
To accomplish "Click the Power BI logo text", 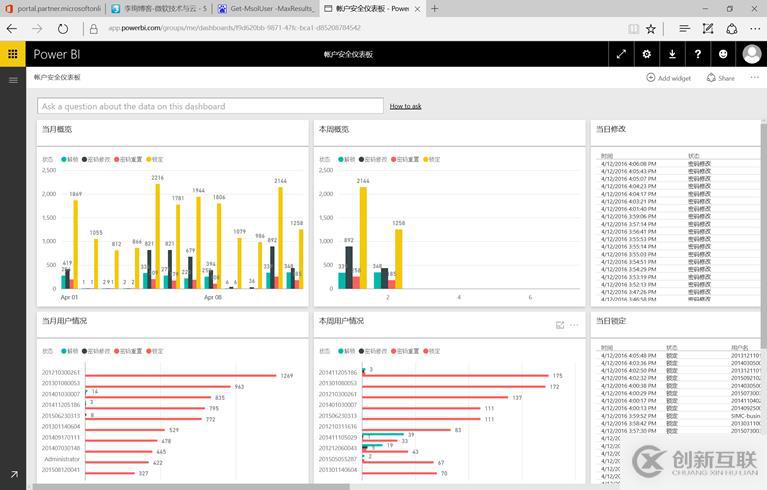I will pos(57,54).
